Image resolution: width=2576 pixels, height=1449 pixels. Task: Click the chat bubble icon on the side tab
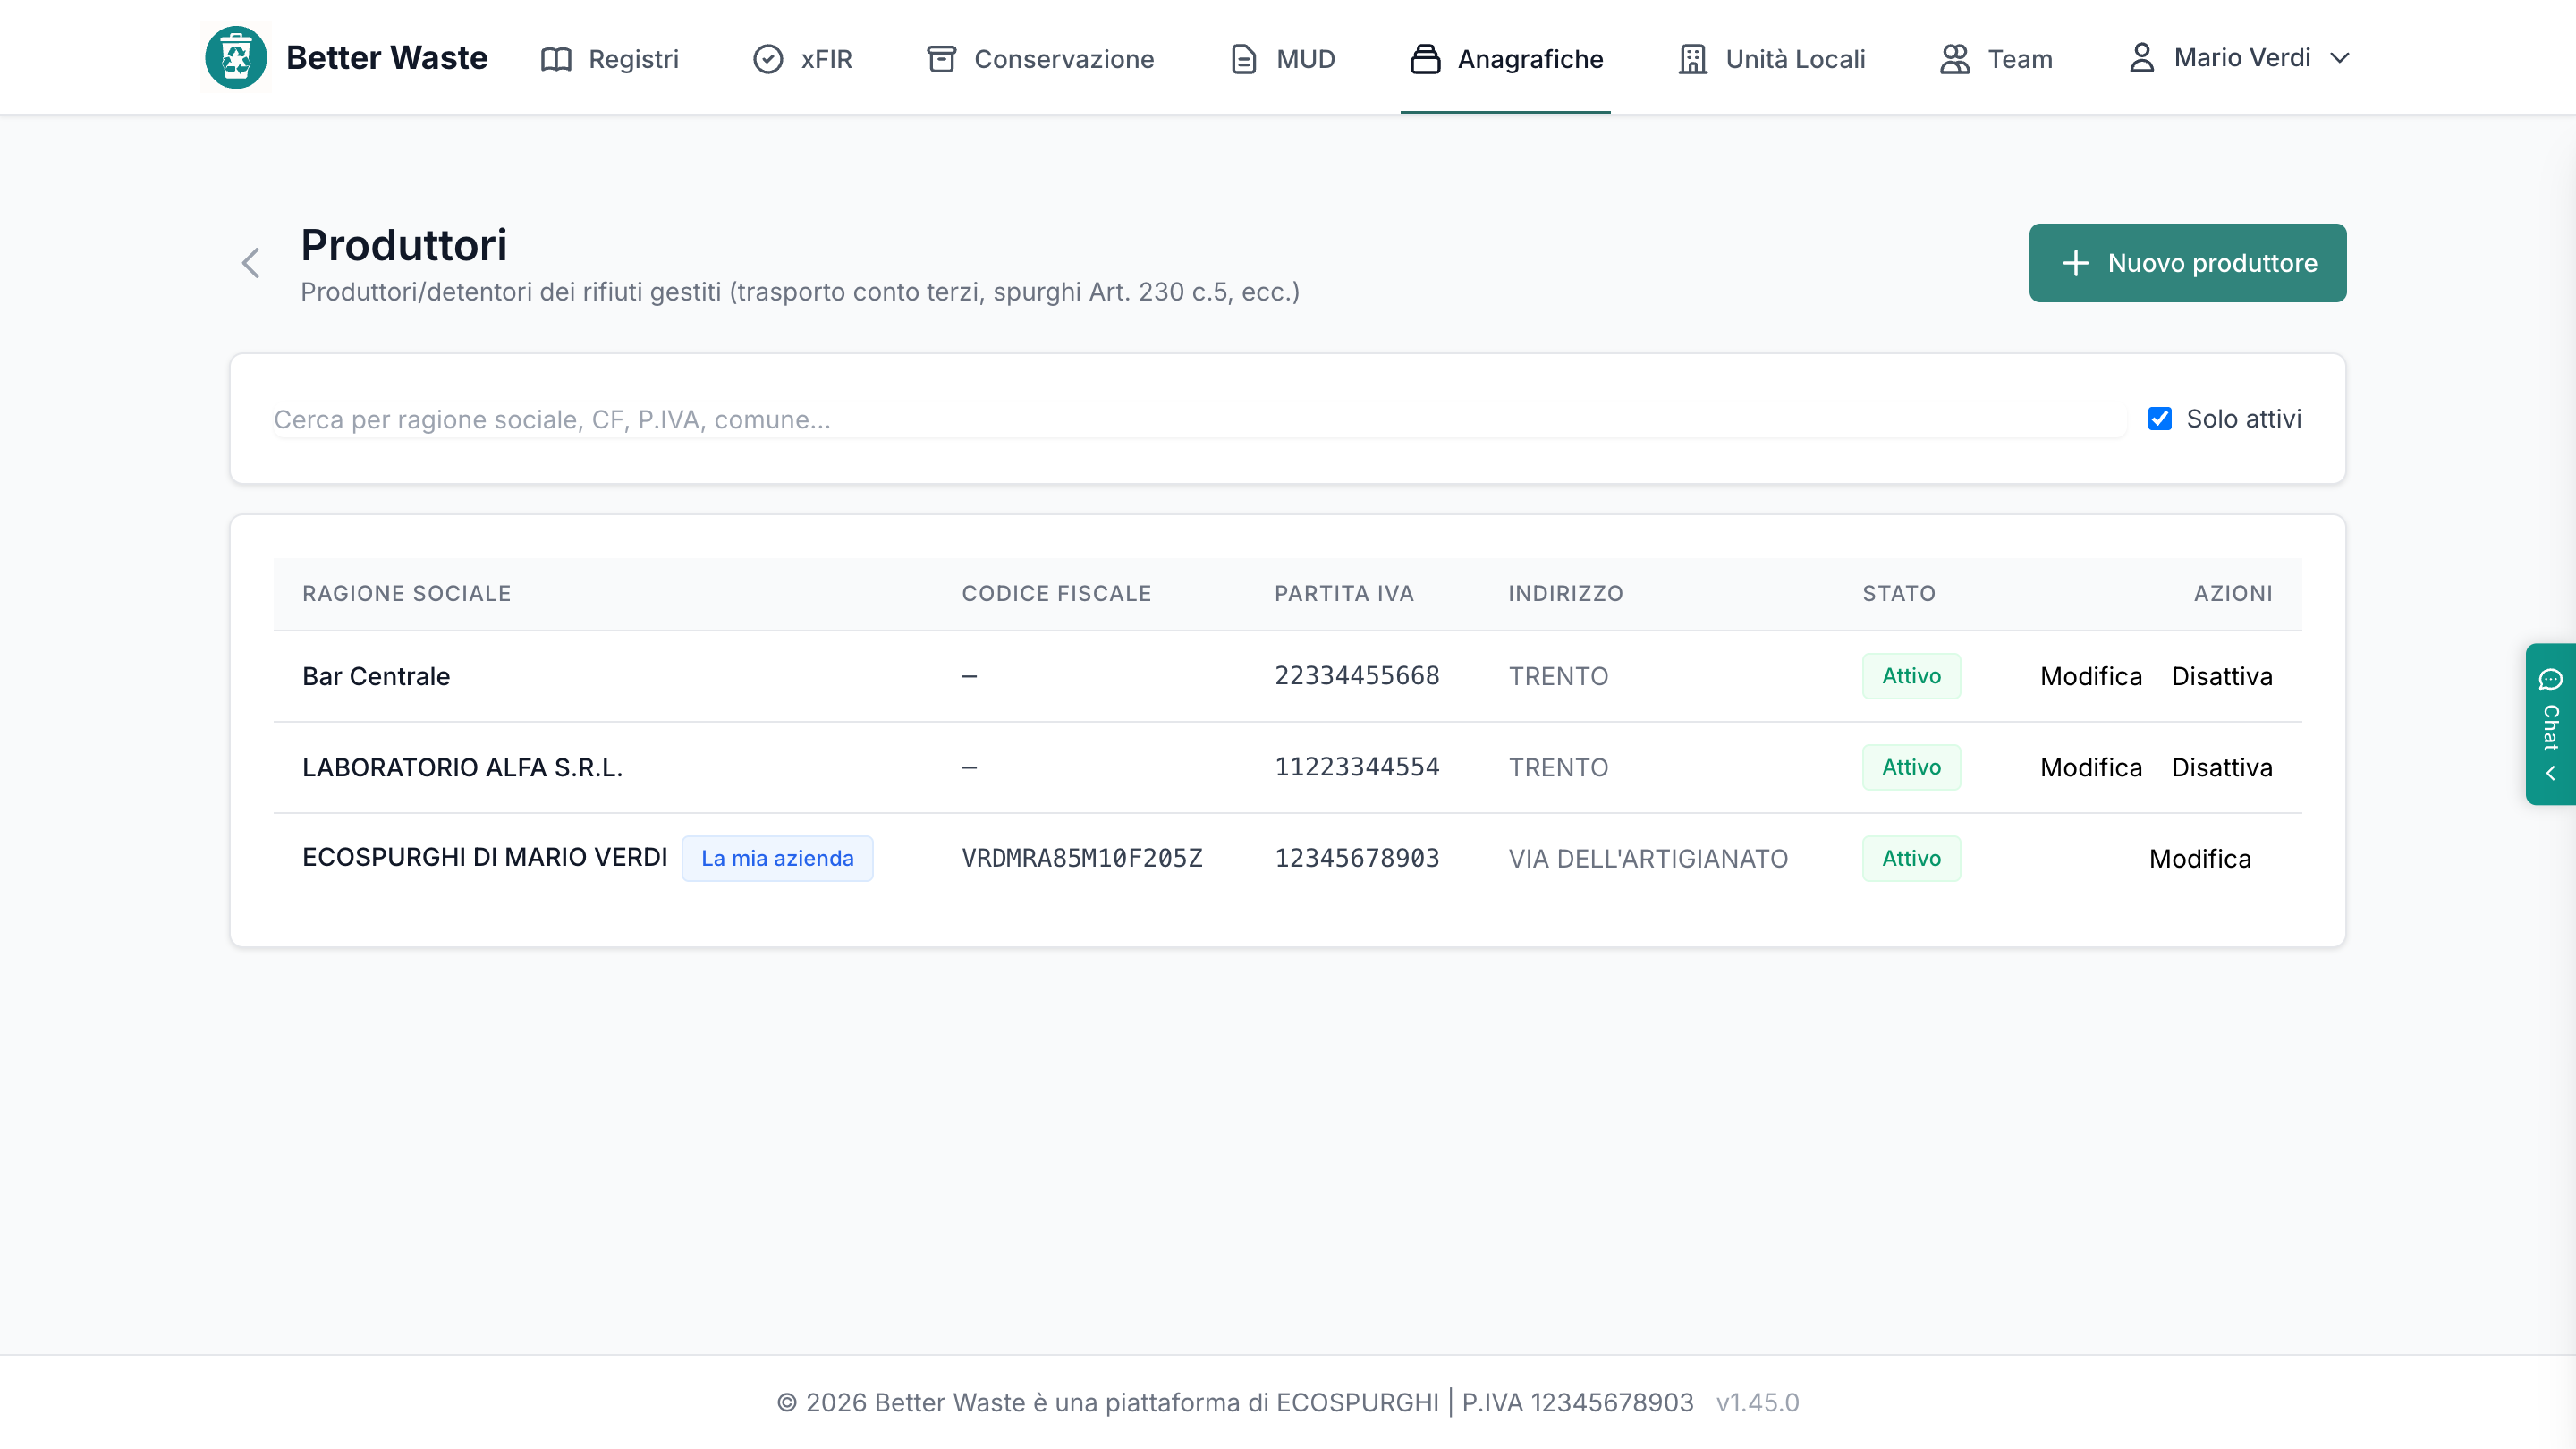2550,679
